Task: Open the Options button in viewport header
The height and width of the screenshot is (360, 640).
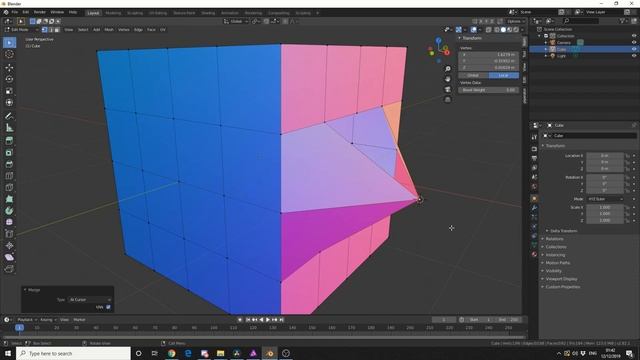Action: click(x=515, y=21)
